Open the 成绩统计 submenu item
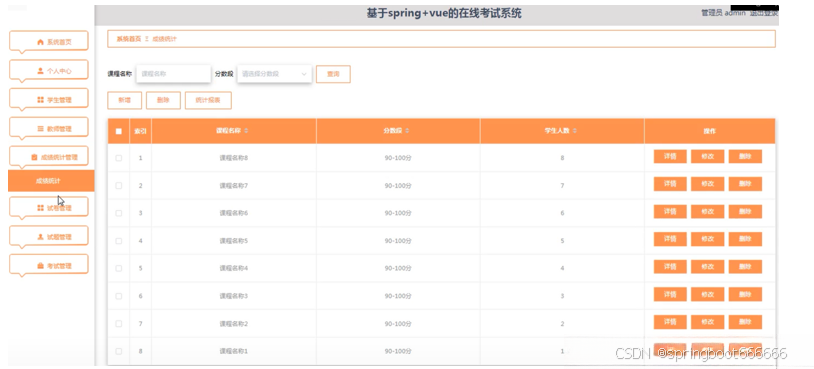Screen dimensions: 814x369 pyautogui.click(x=51, y=181)
